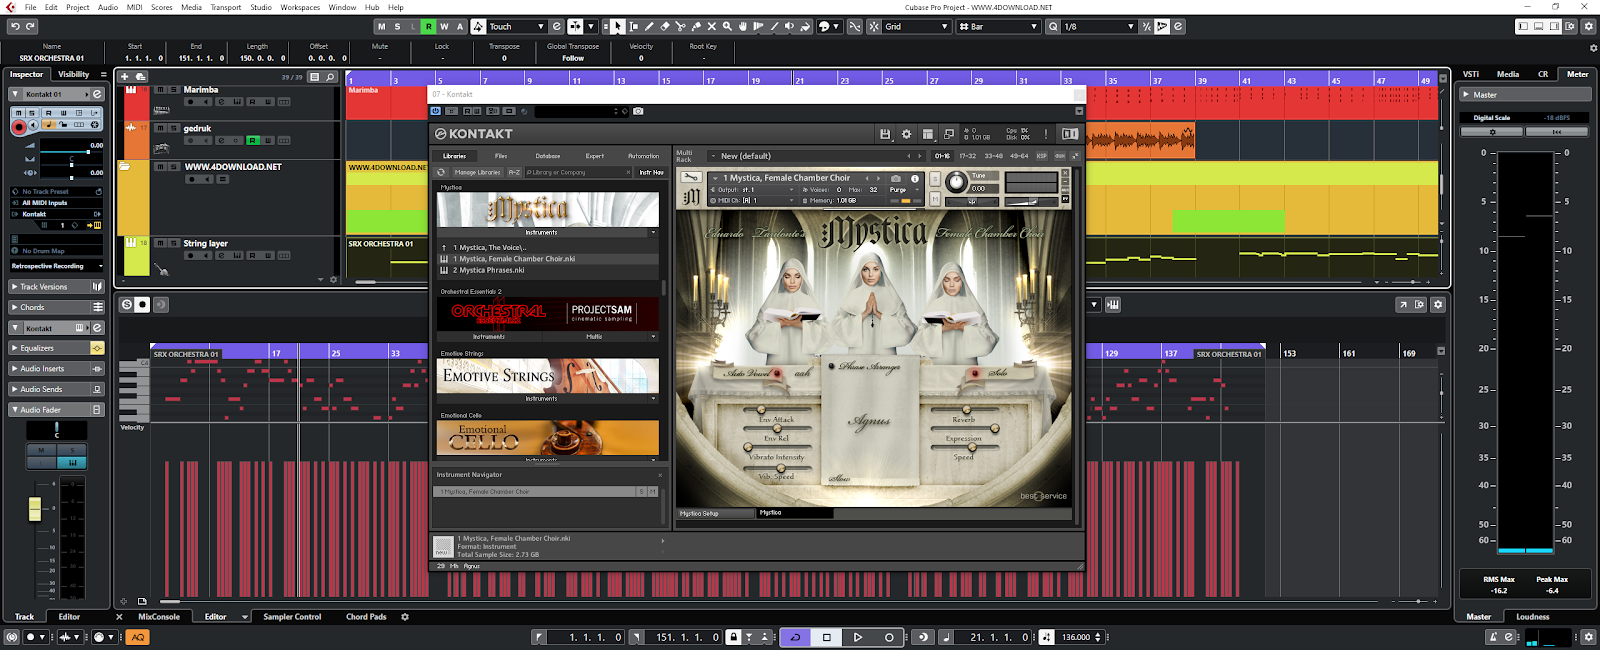This screenshot has height=650, width=1600.
Task: Click the Stop button in transport
Action: click(827, 637)
